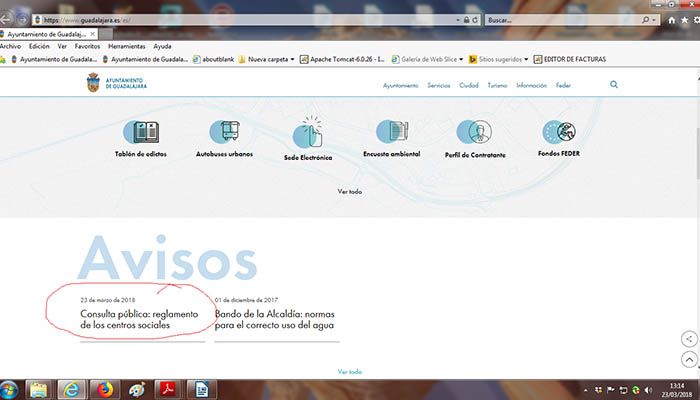The image size is (700, 400).
Task: Open the Favoritos menu
Action: pyautogui.click(x=87, y=46)
